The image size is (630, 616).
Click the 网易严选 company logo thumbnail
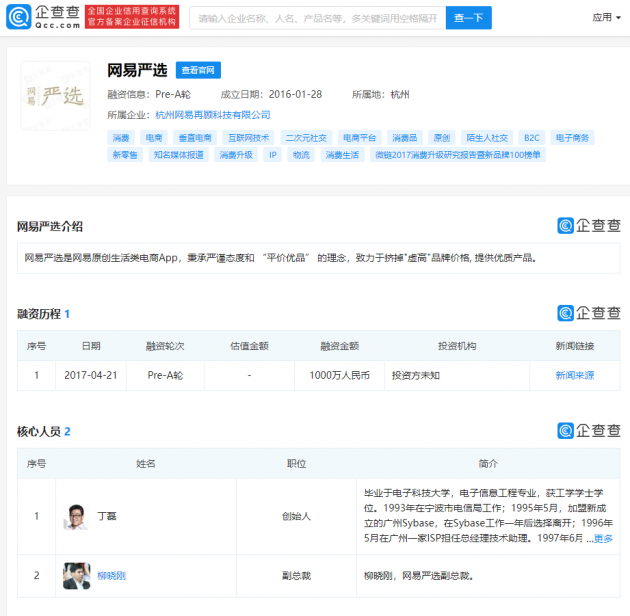[55, 96]
